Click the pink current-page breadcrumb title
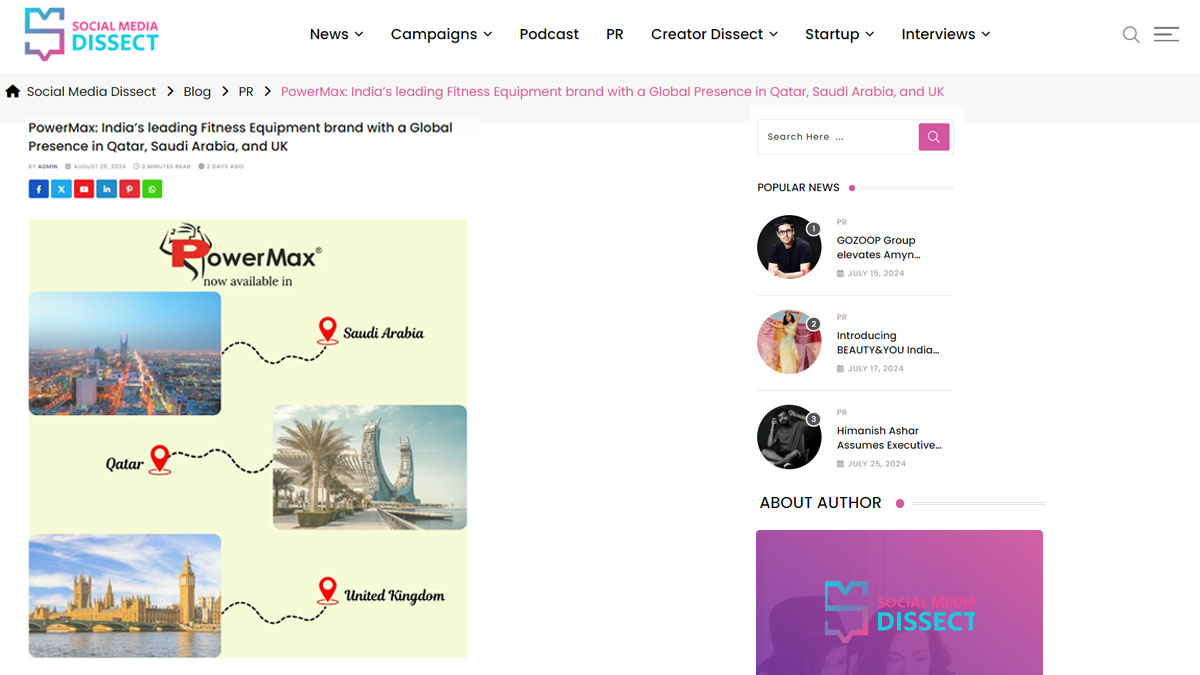Image resolution: width=1200 pixels, height=675 pixels. [x=612, y=91]
